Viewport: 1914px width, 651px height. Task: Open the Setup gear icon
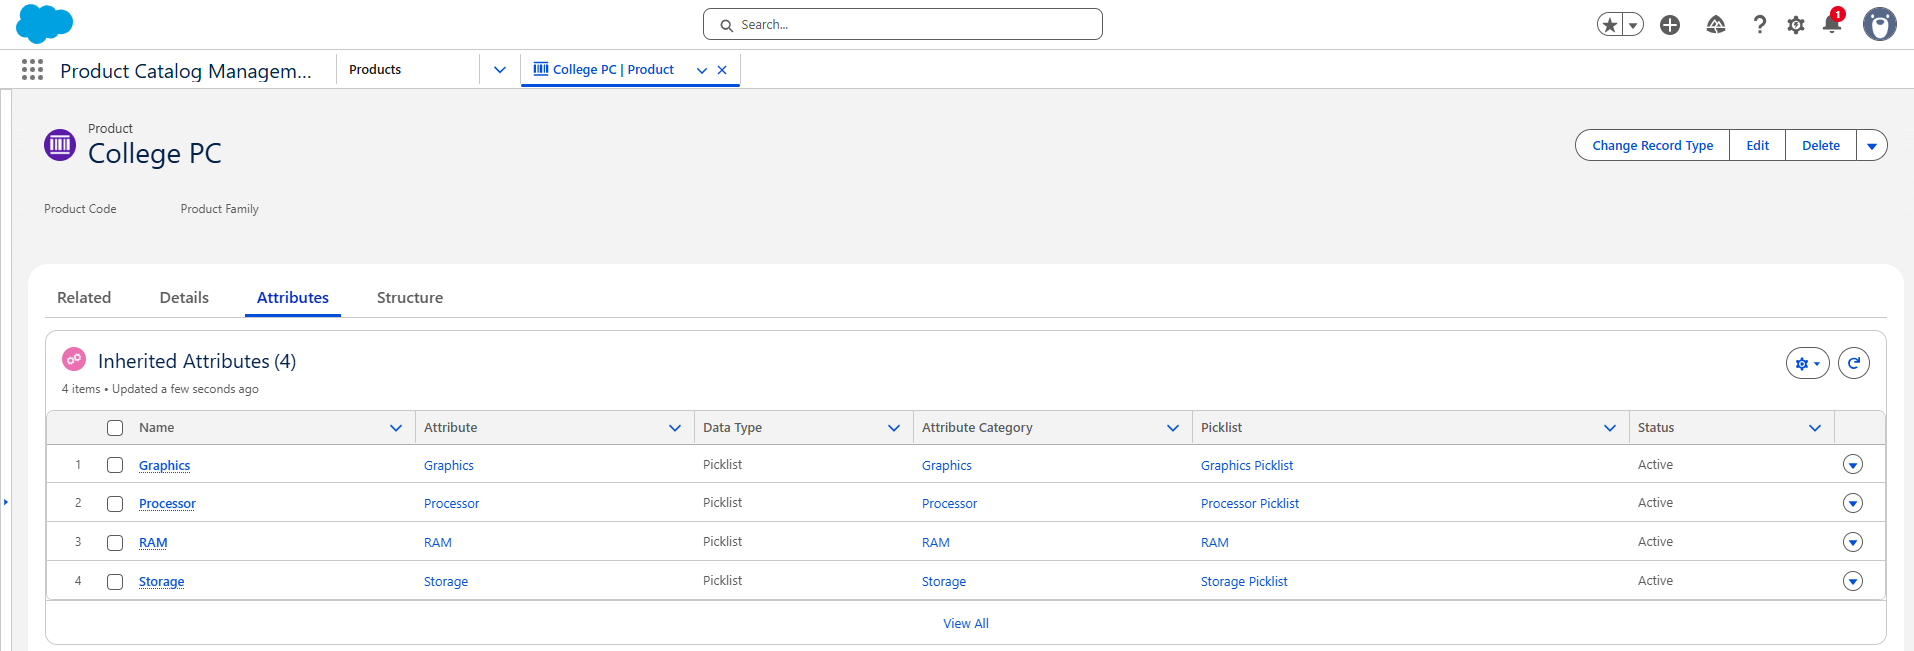click(1796, 25)
